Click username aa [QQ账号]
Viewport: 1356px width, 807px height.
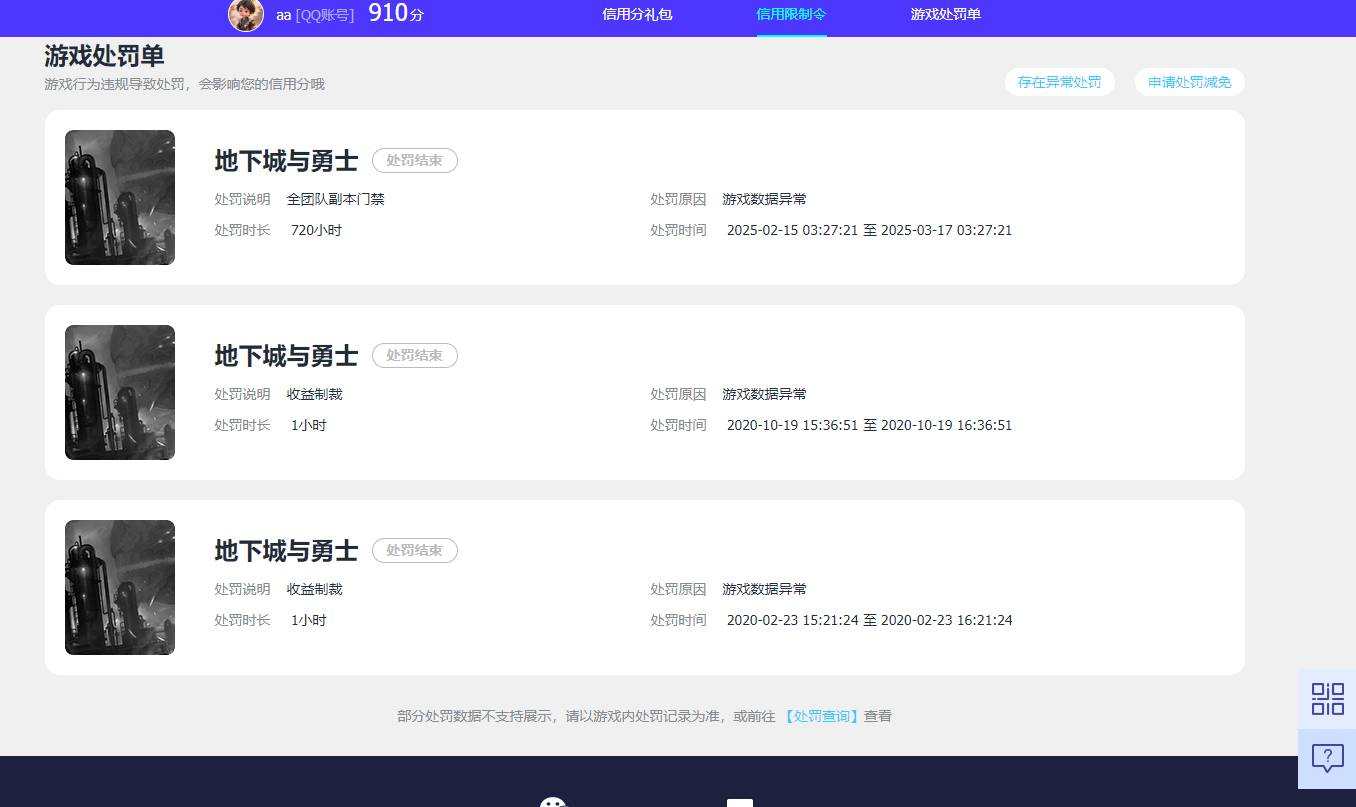click(x=315, y=15)
